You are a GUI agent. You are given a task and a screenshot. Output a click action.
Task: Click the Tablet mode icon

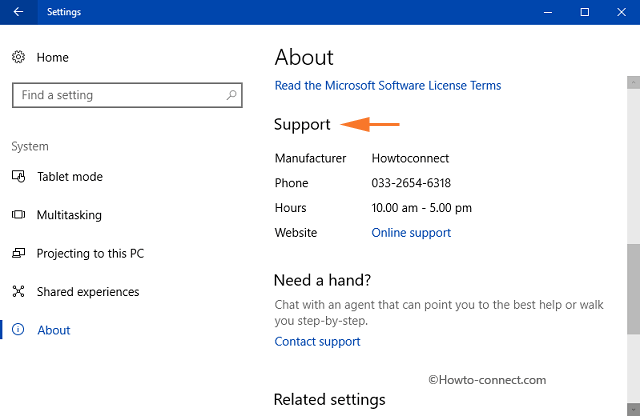[18, 176]
